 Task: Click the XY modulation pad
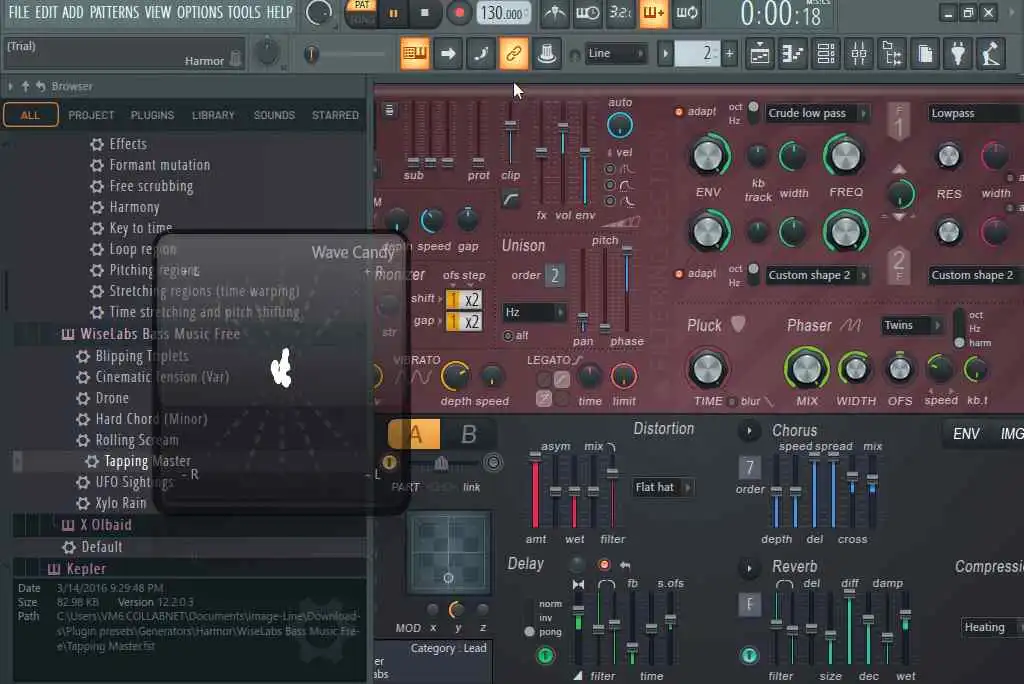(448, 553)
